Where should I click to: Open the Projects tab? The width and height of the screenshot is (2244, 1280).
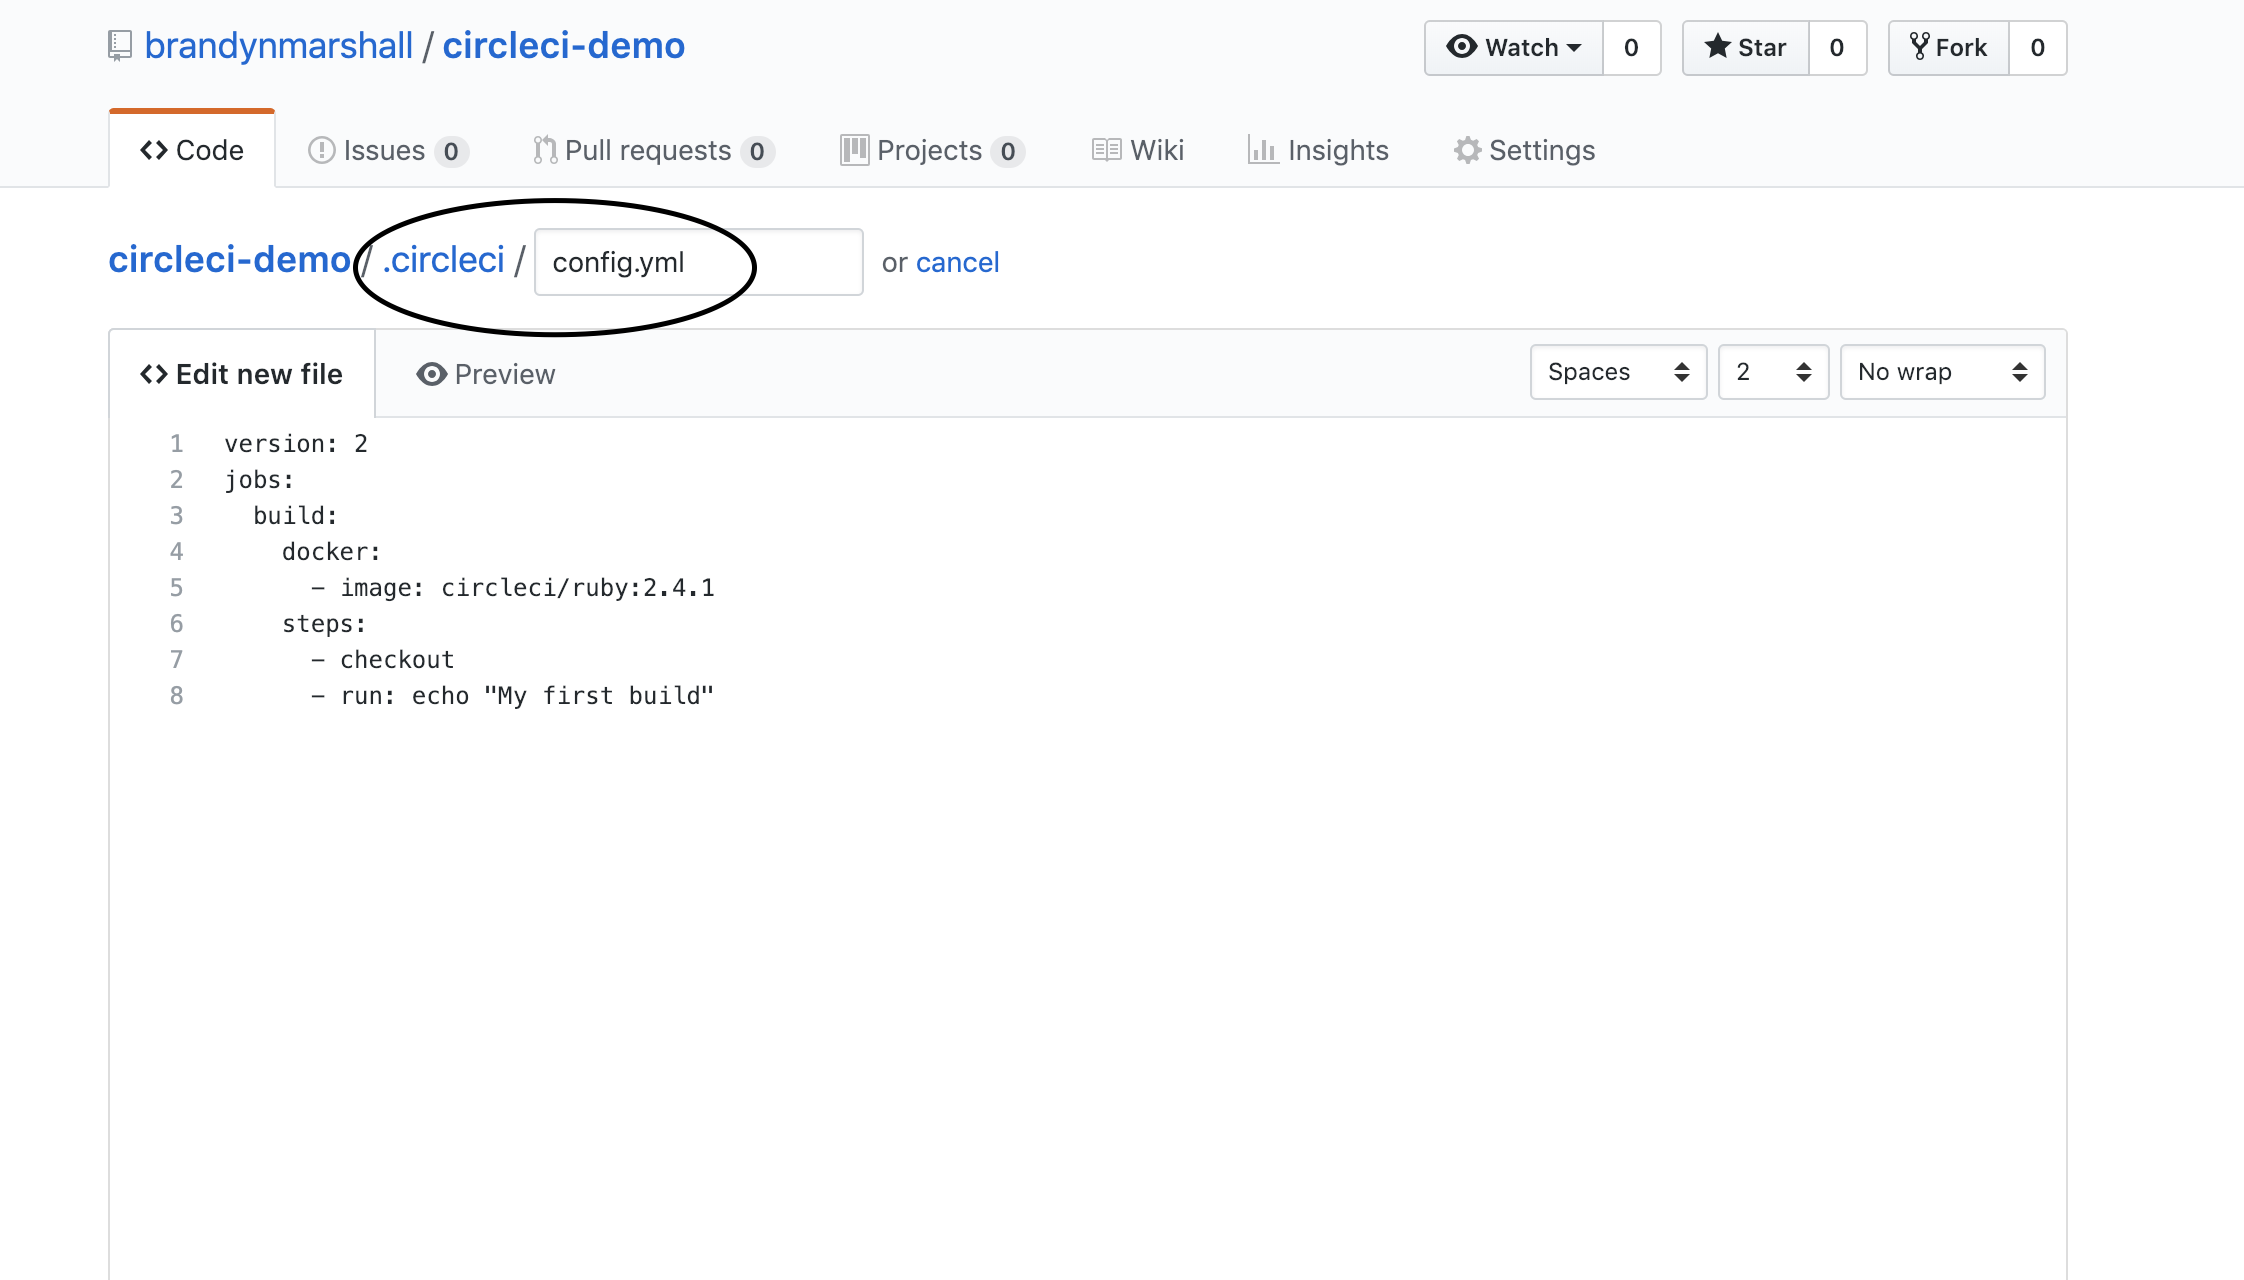(932, 150)
